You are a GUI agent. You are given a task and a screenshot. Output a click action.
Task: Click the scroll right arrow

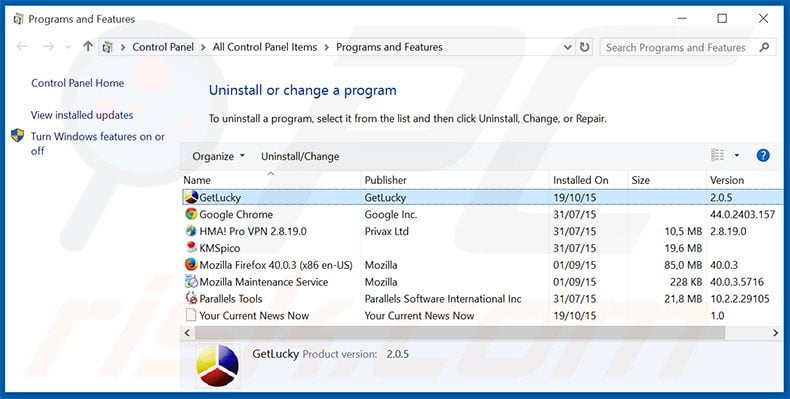(775, 332)
